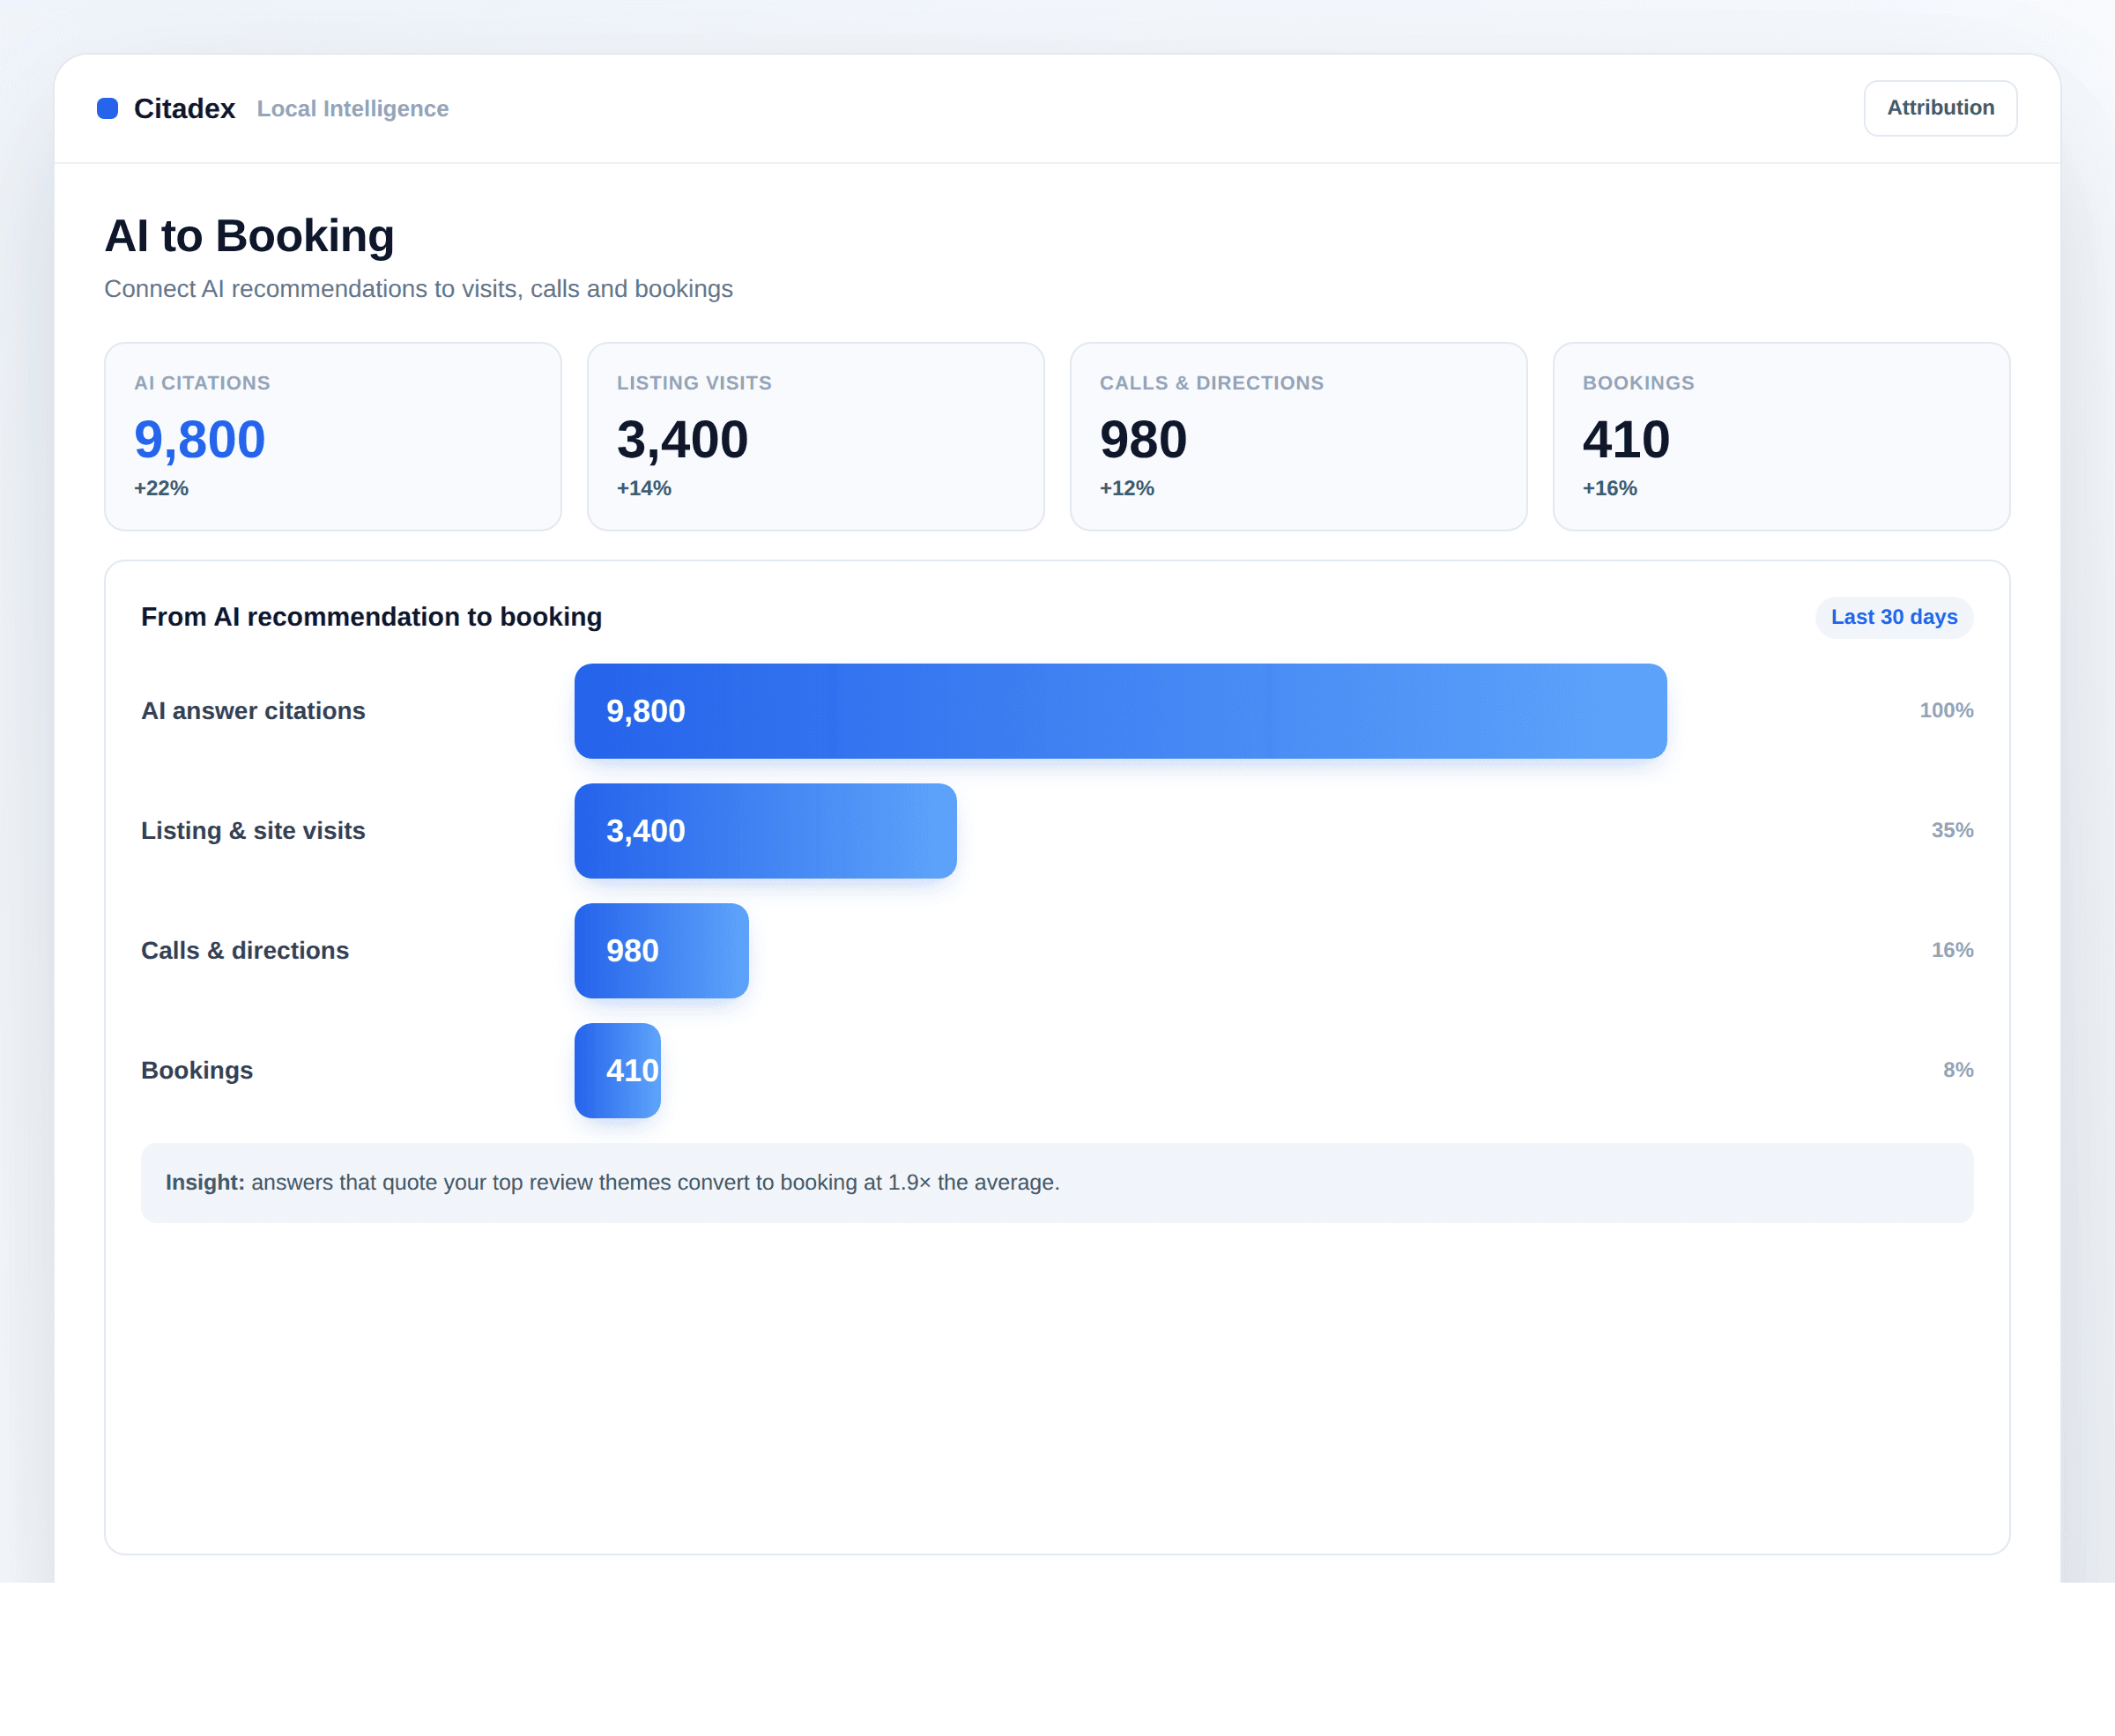Select the AI answer citations row label
2115x1736 pixels.
(x=253, y=711)
